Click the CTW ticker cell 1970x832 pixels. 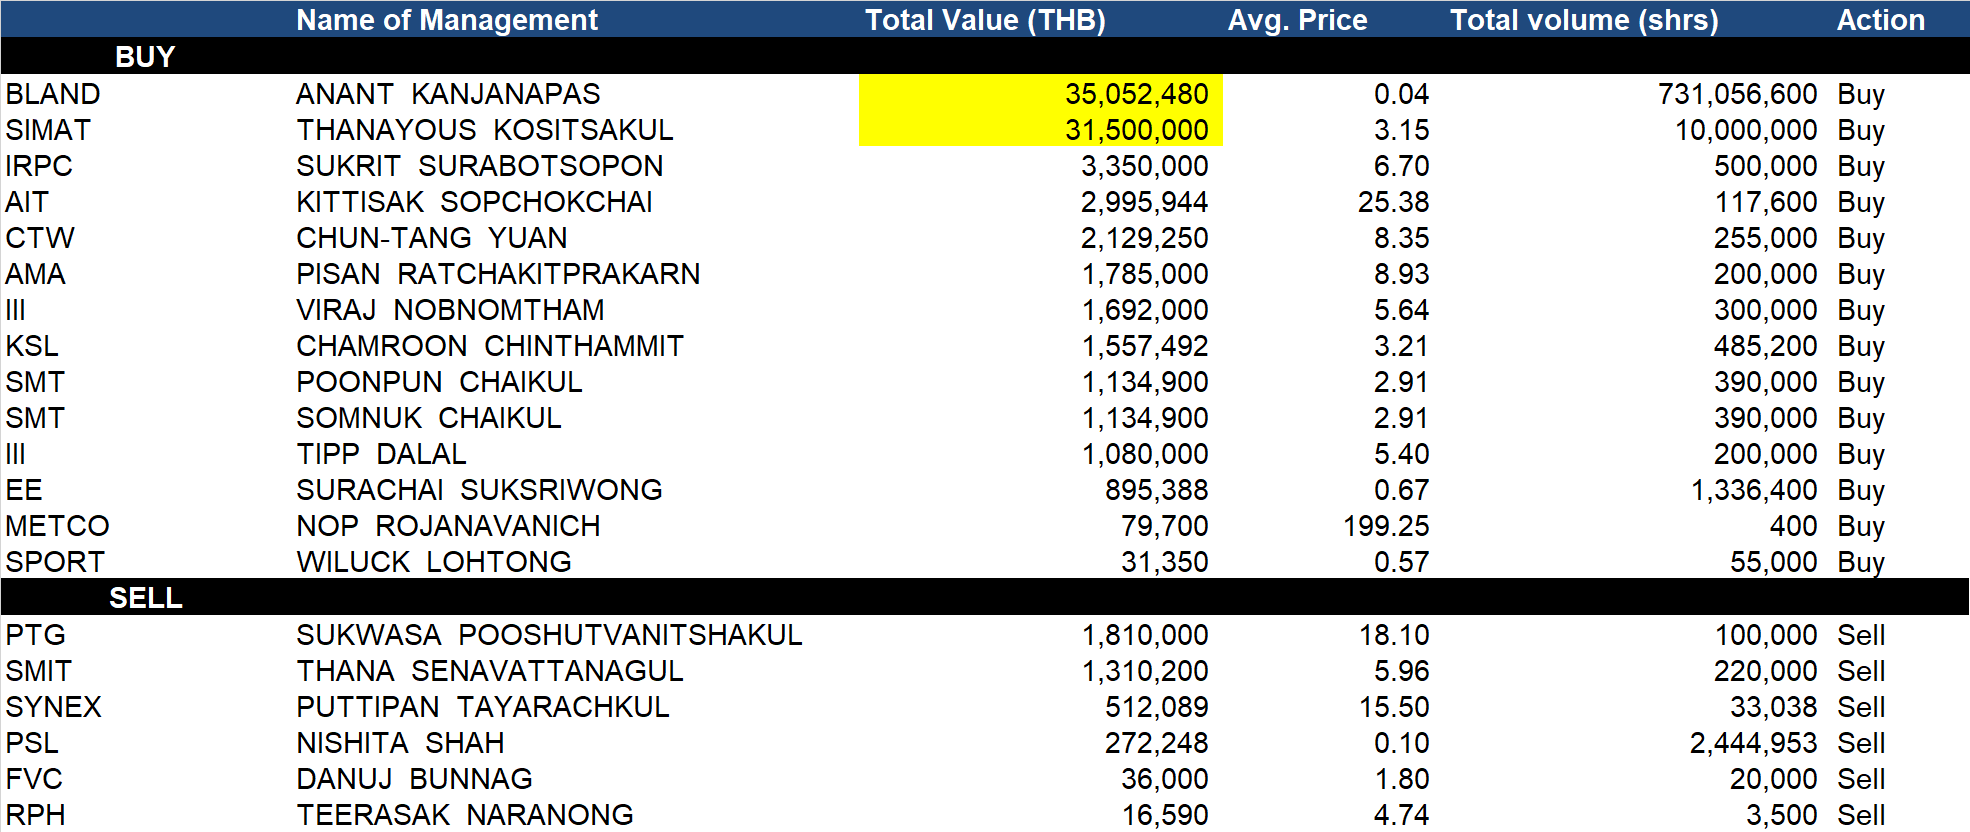coord(40,238)
